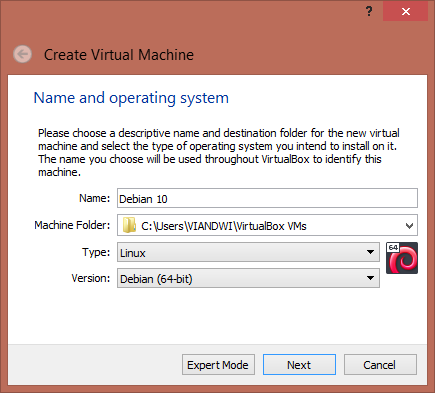
Task: Open the Type dropdown showing Linux
Action: [x=248, y=252]
